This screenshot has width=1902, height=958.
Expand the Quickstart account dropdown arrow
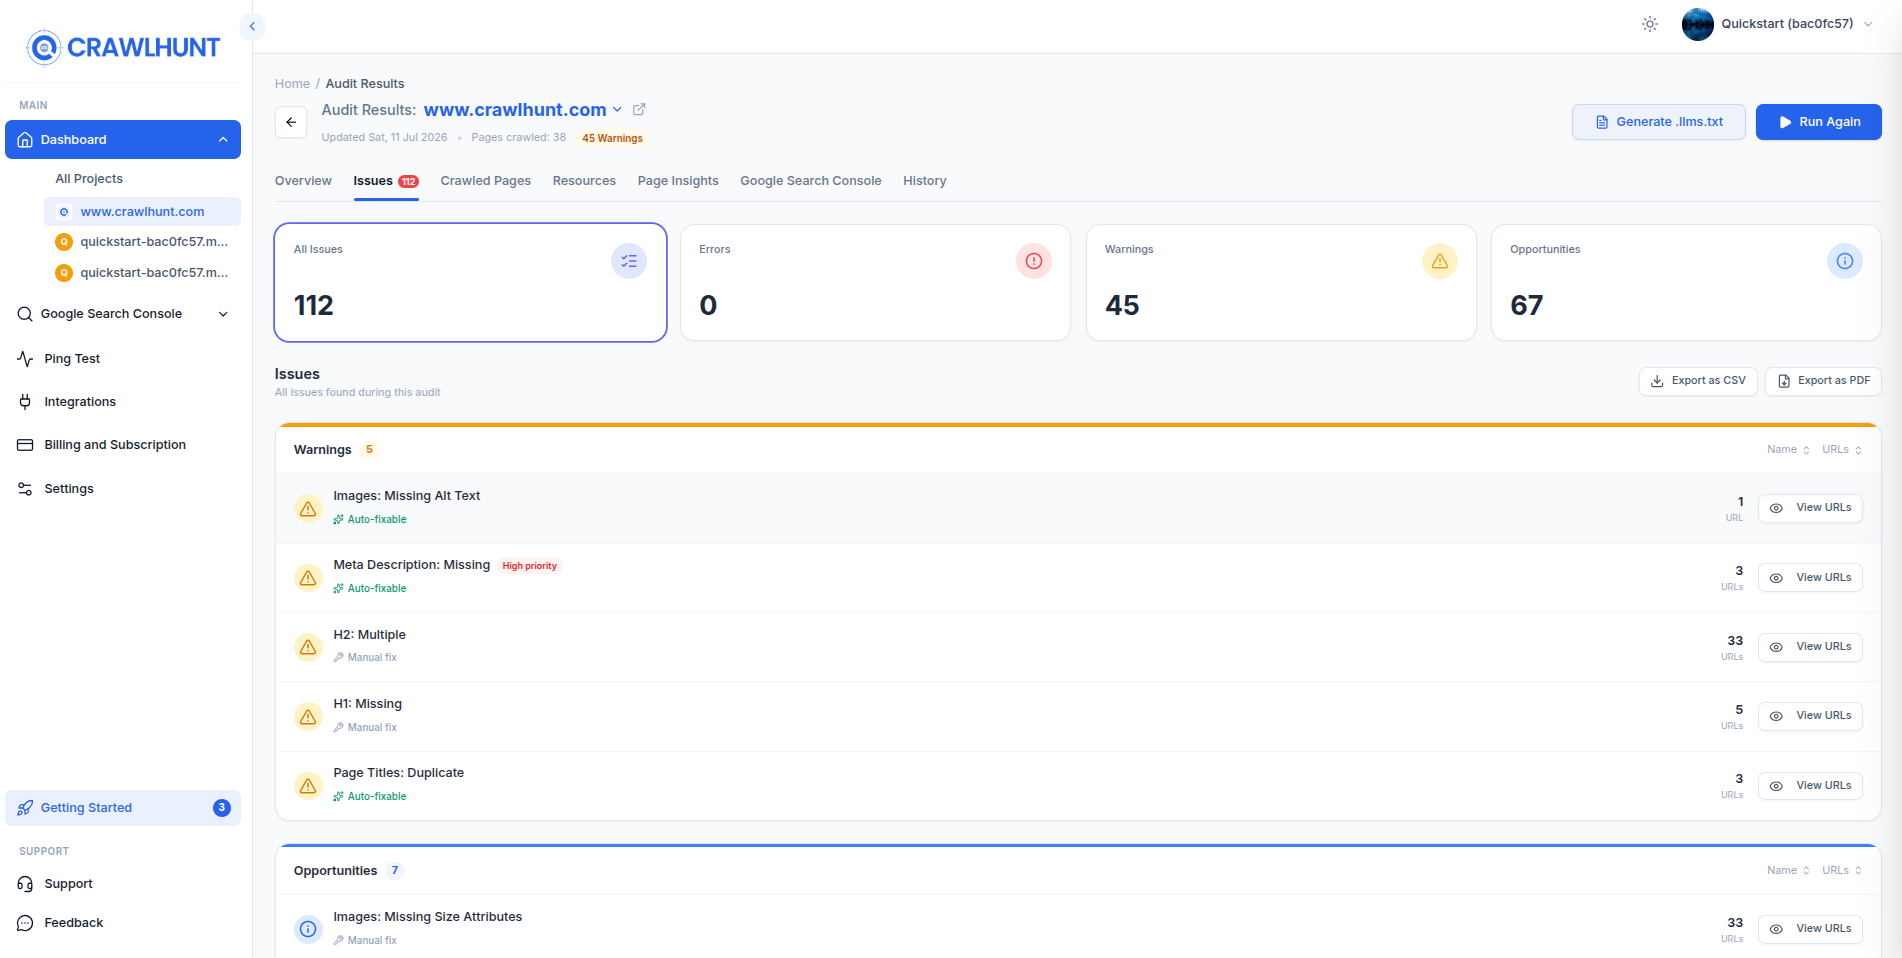click(x=1868, y=24)
